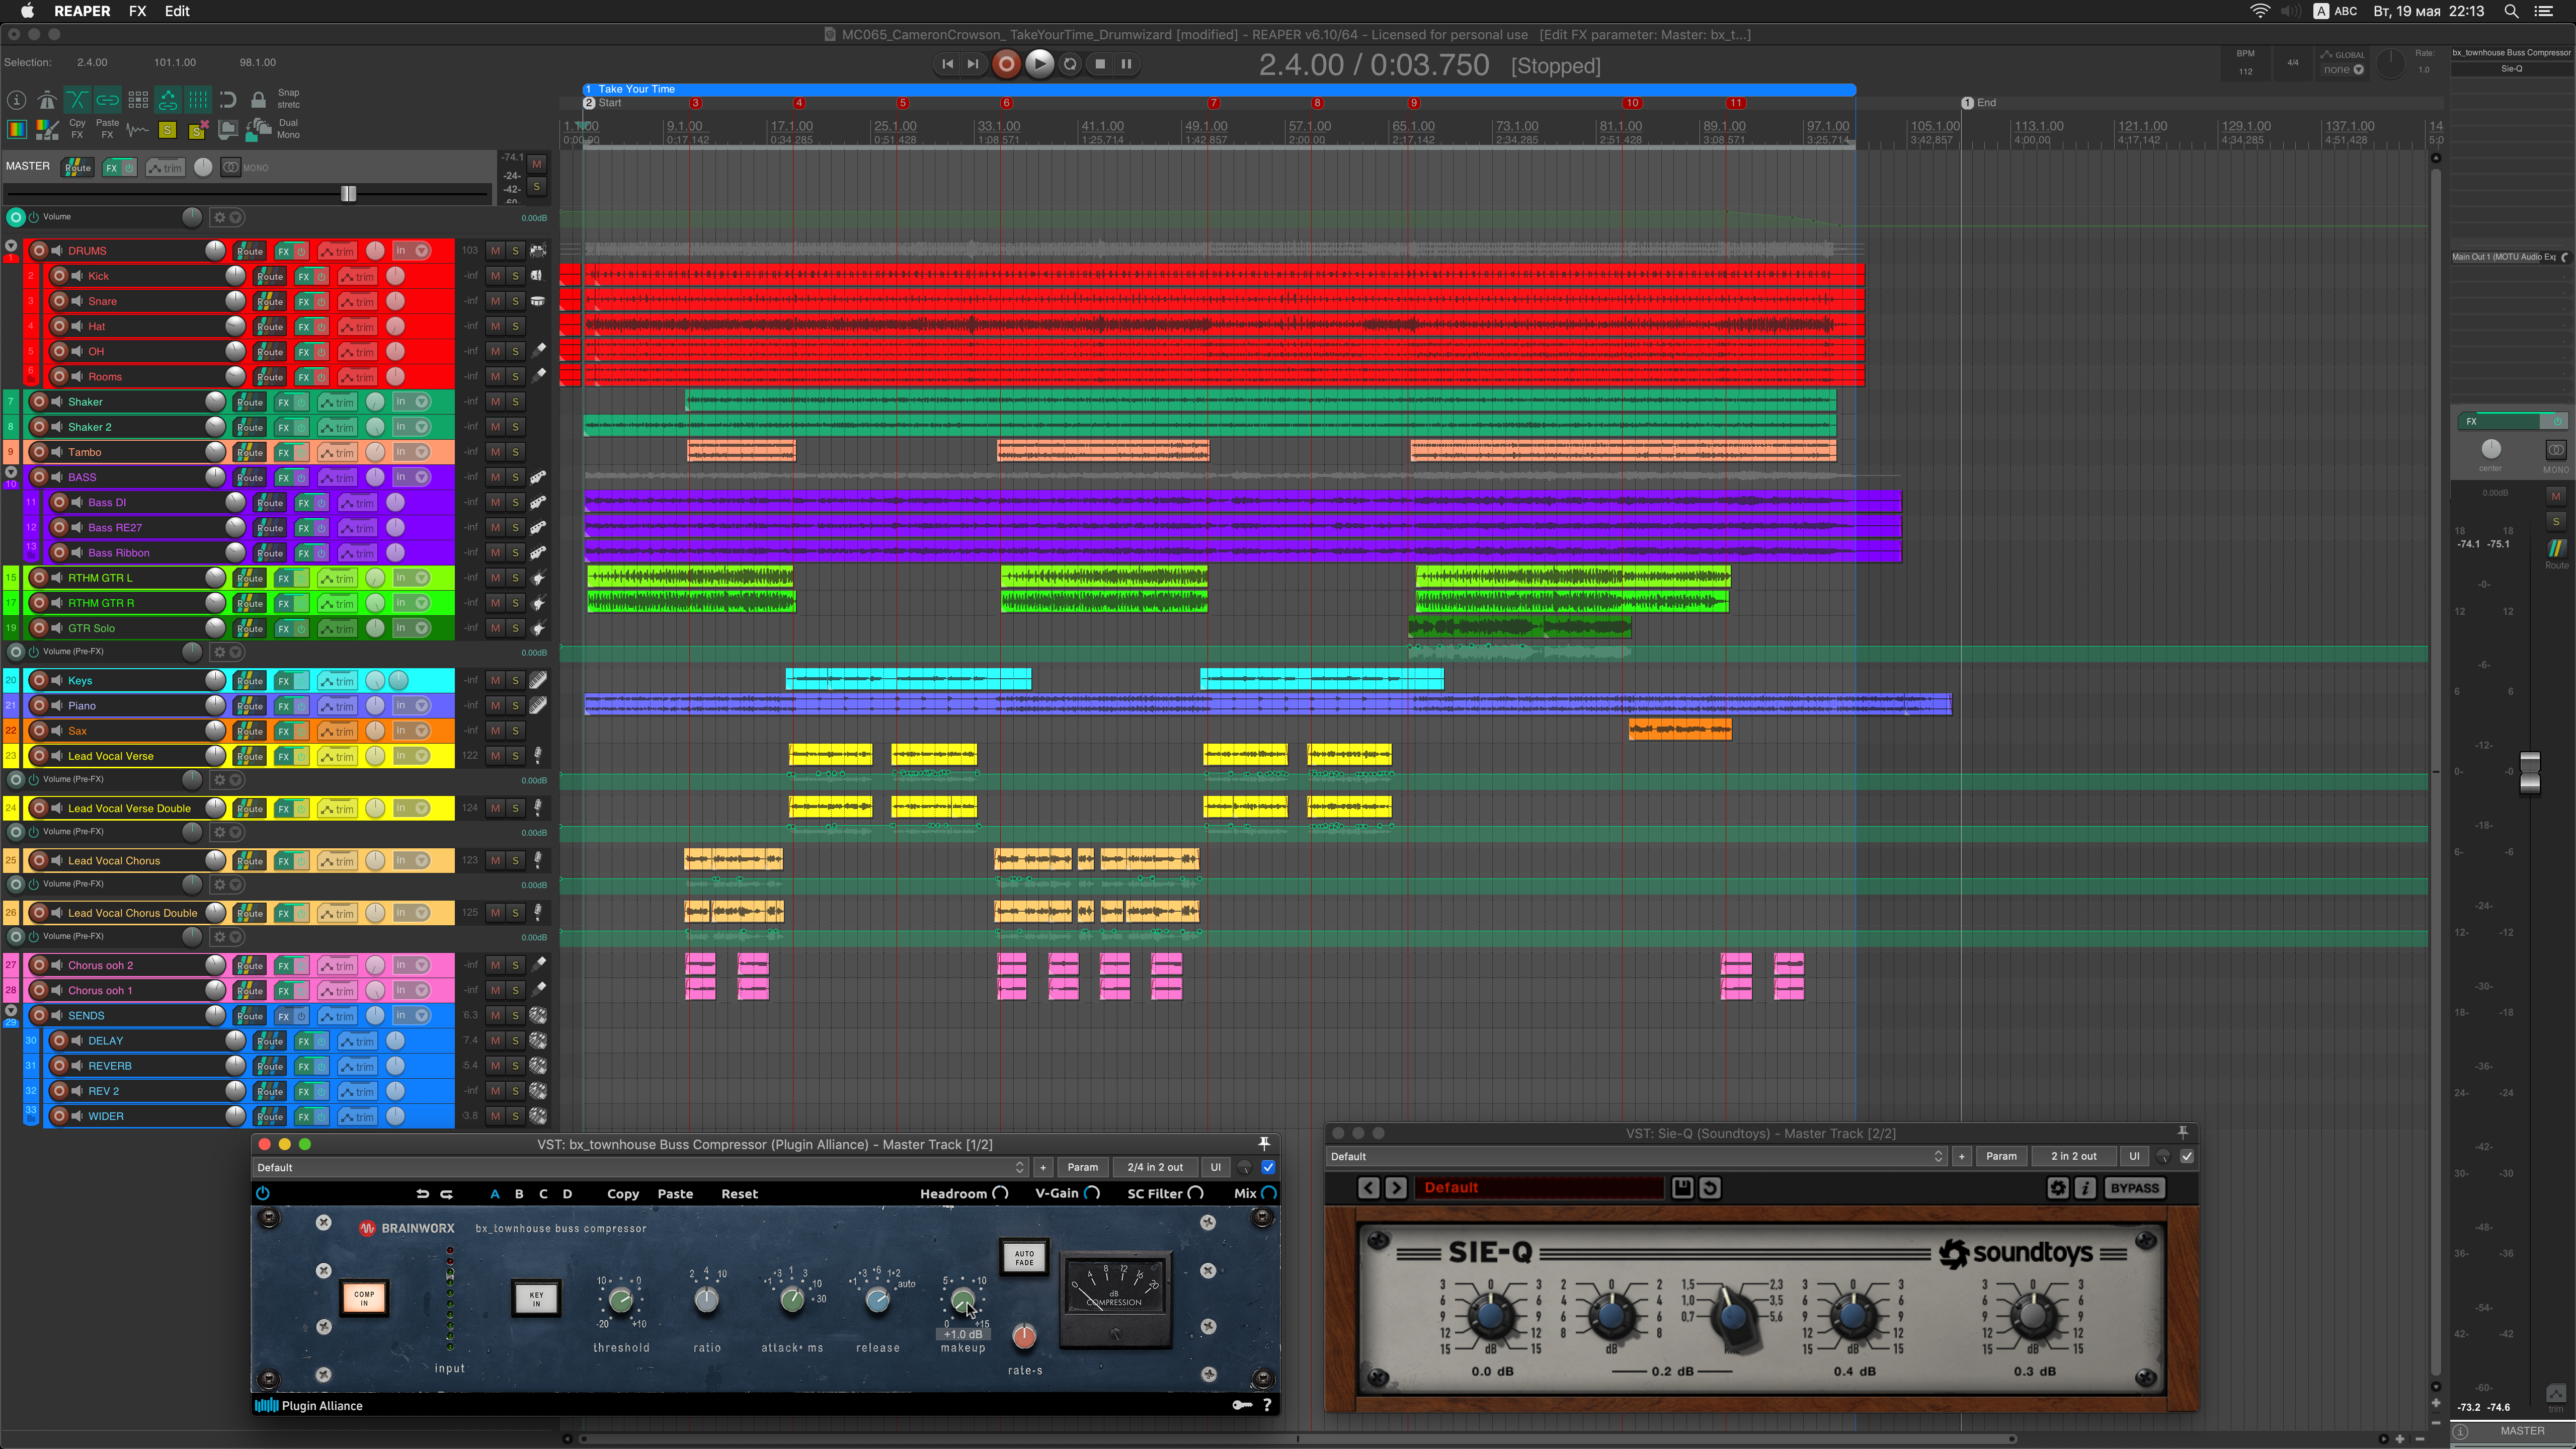Uncheck the bx_townhouse FX enable checkbox

pos(1268,1167)
